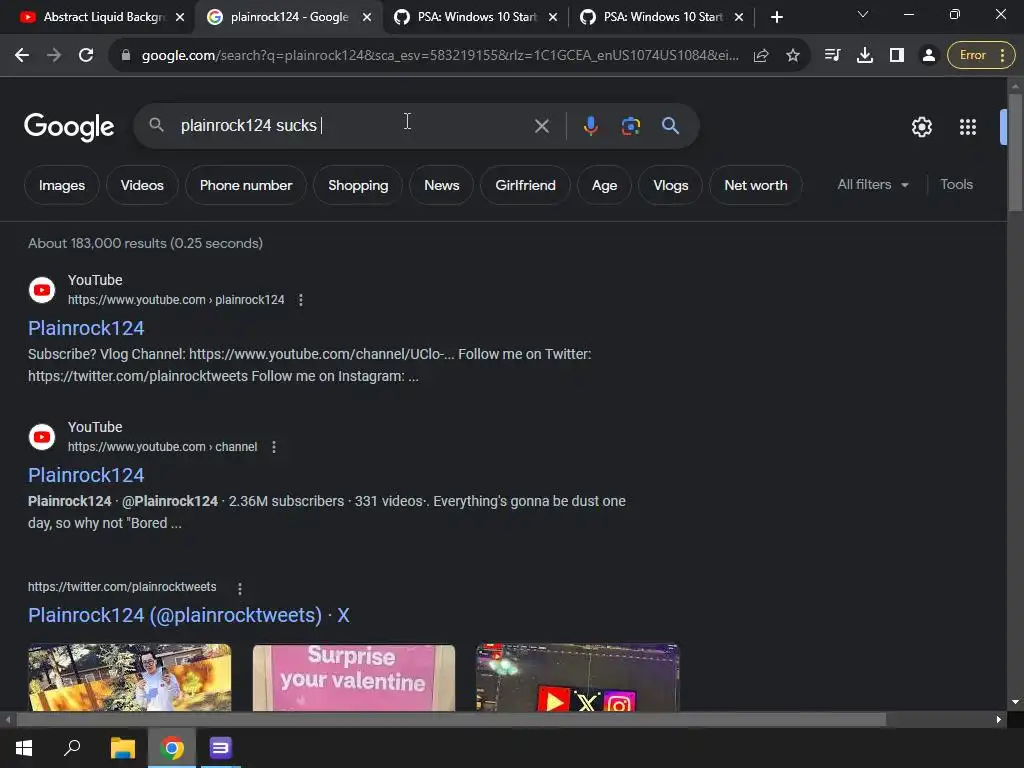Open a new browser tab

(776, 17)
